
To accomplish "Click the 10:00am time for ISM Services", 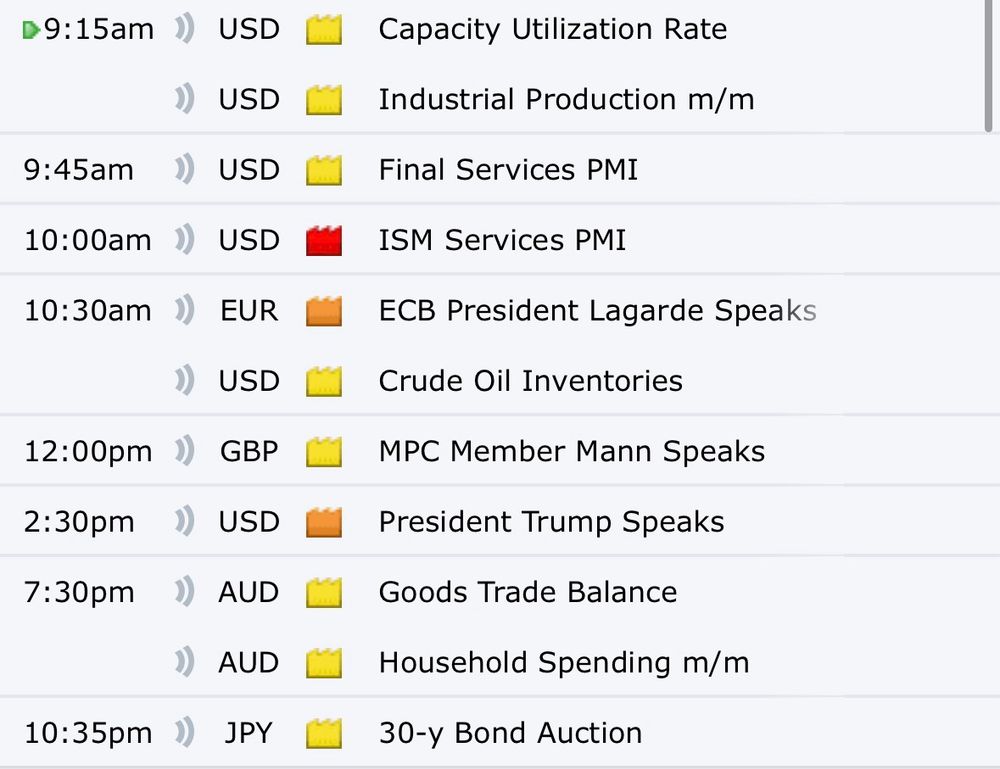I will 87,240.
